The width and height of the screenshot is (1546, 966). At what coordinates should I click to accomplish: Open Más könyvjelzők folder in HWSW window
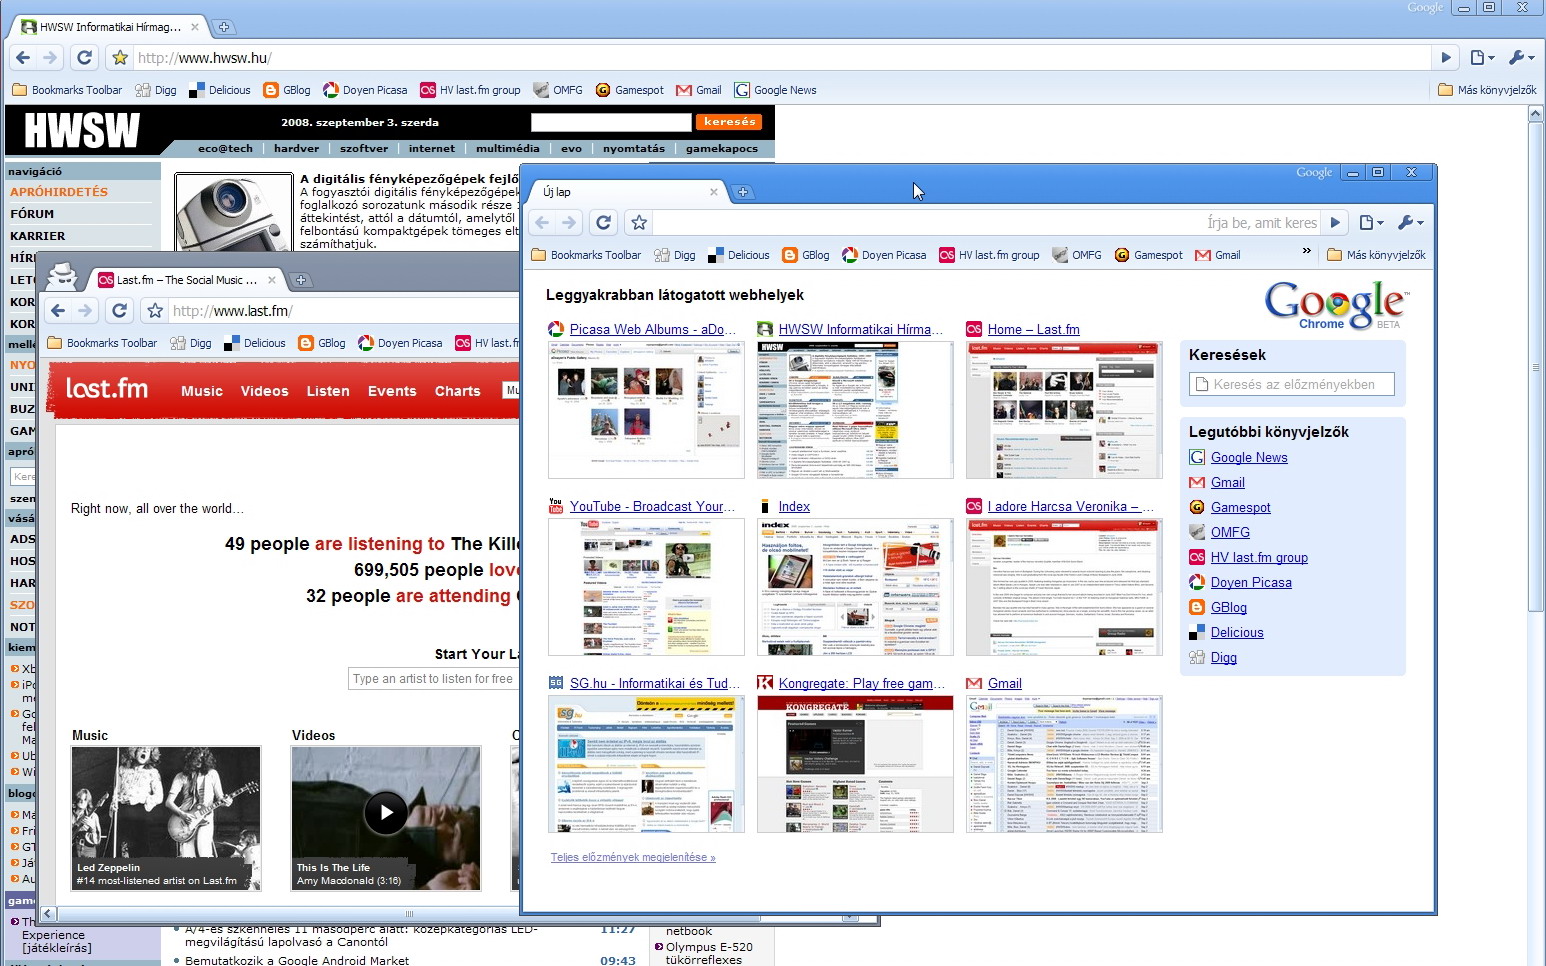click(1487, 90)
